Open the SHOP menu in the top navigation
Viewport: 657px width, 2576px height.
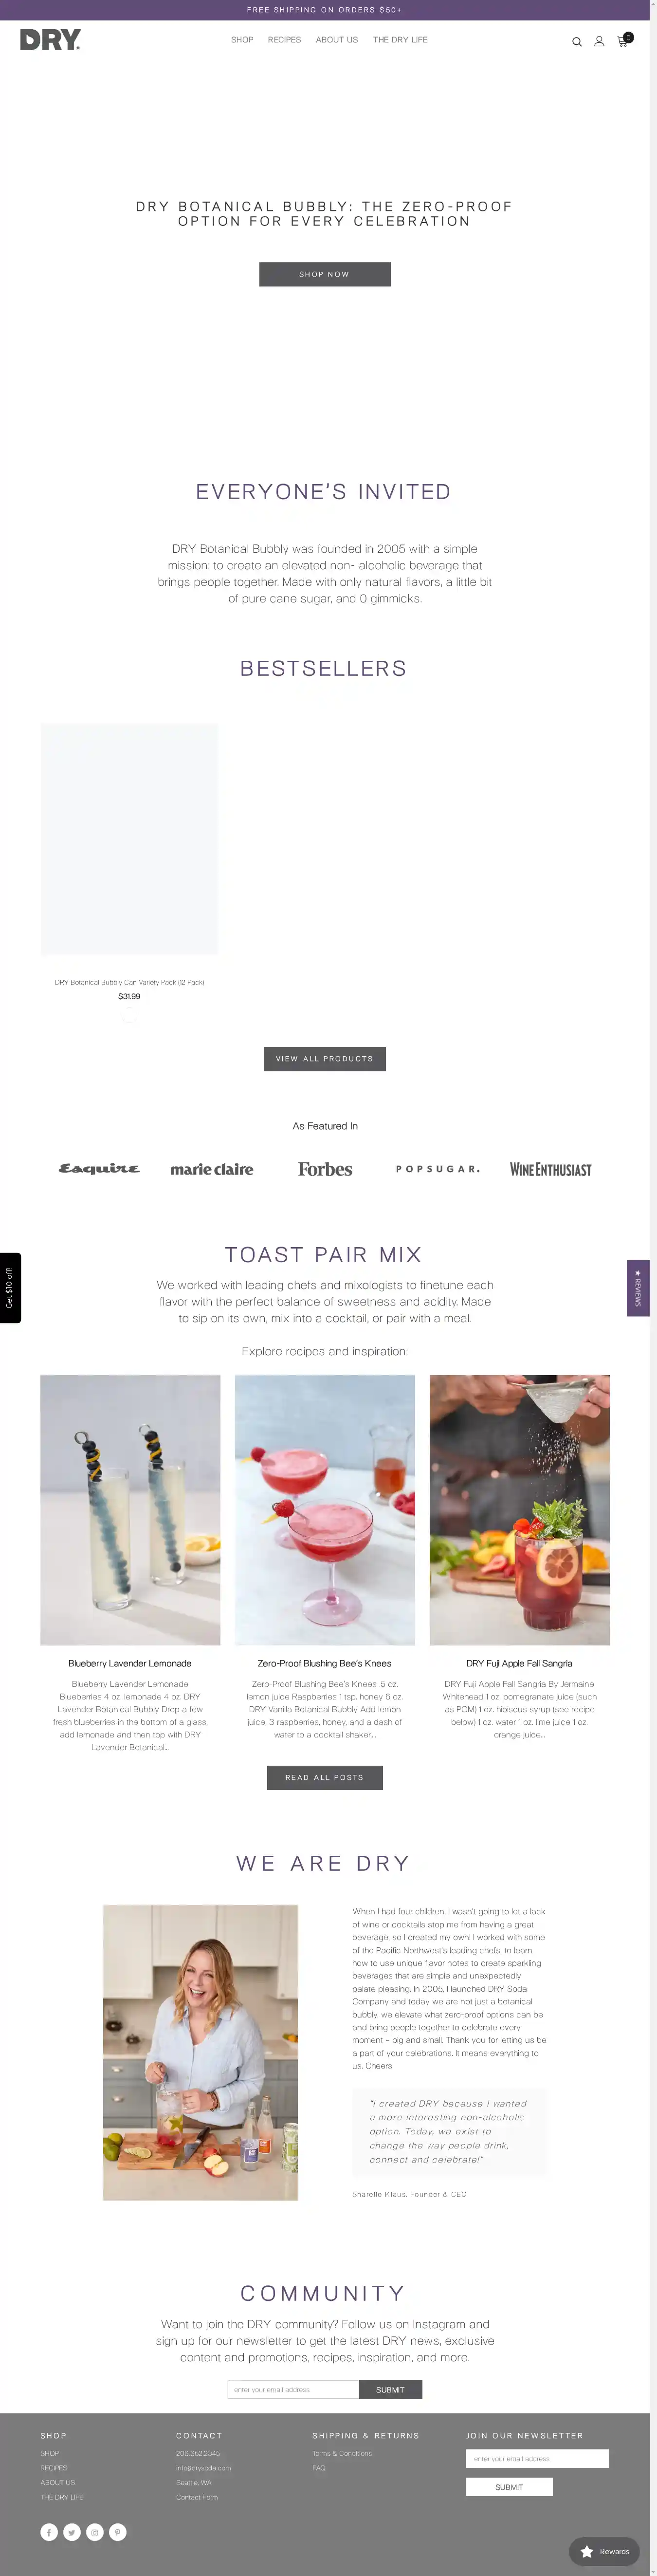pos(242,40)
